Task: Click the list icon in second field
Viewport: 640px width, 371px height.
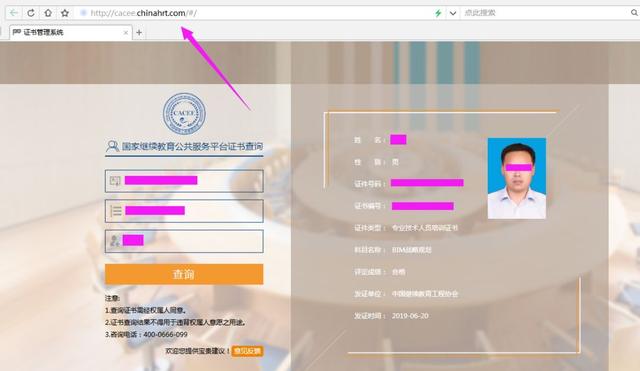Action: [116, 211]
